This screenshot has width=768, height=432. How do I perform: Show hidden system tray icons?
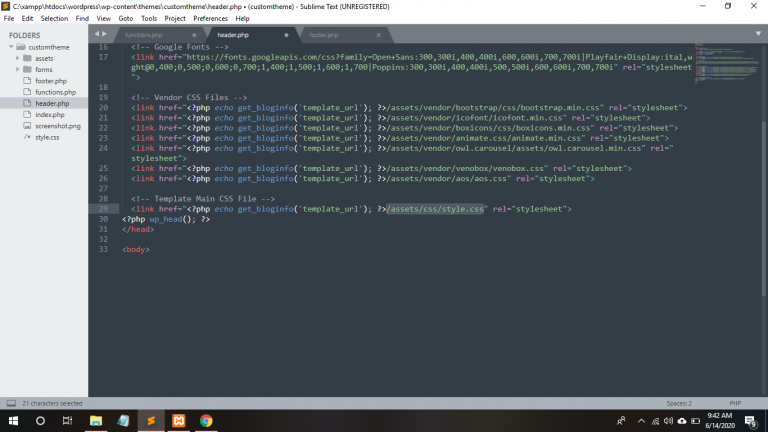point(641,421)
